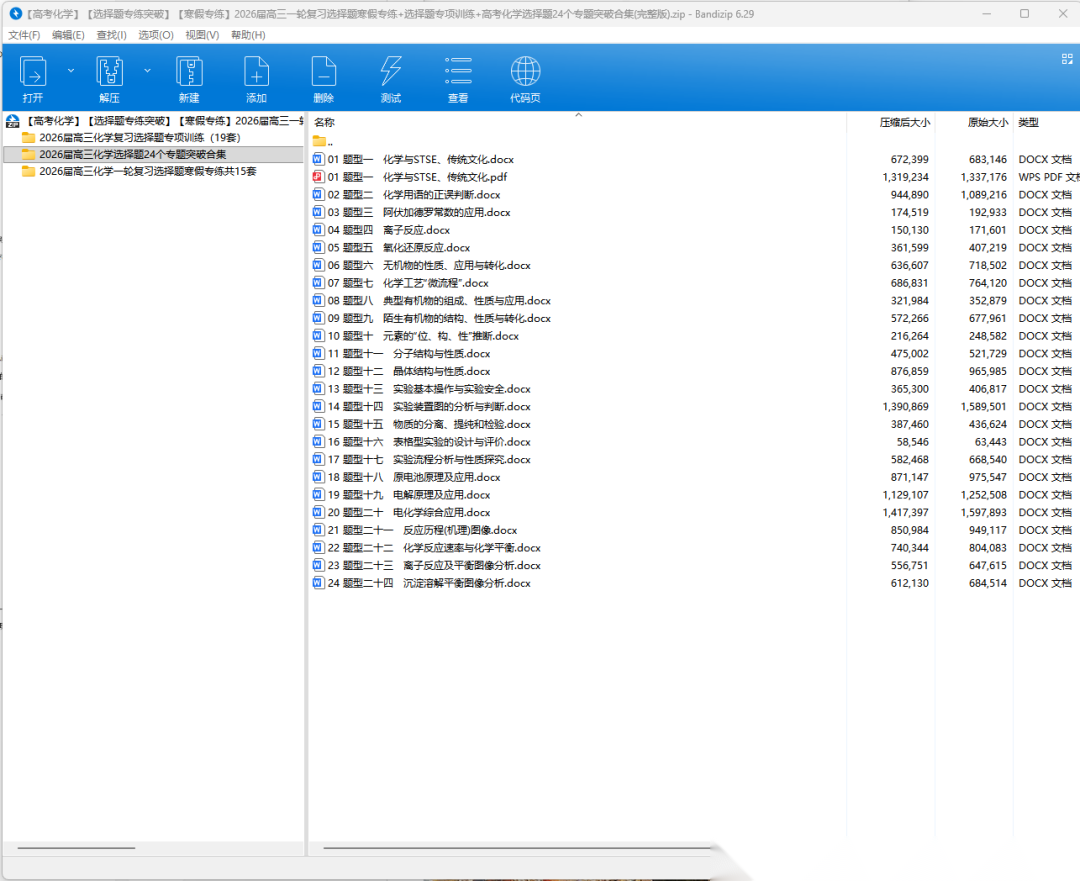The width and height of the screenshot is (1080, 881).
Task: Sort list by 名称 column header
Action: pyautogui.click(x=325, y=122)
